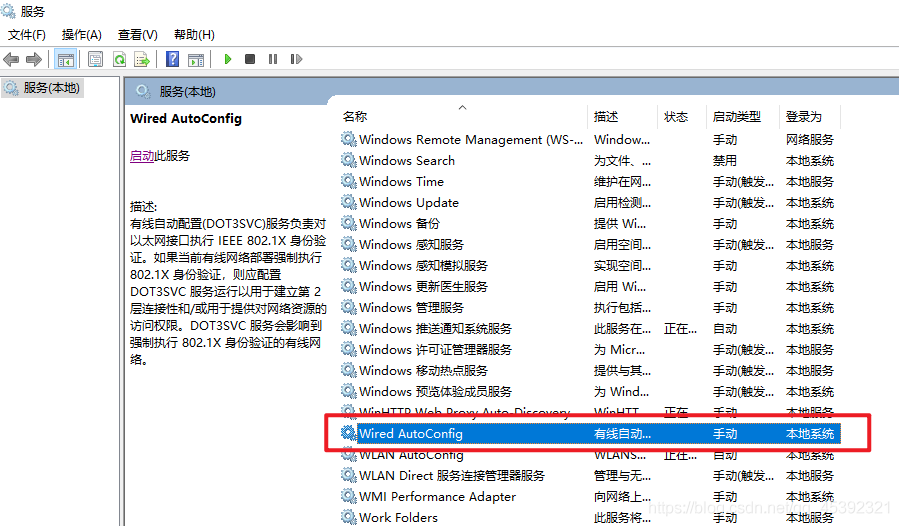Open the 文件(F) menu

point(27,35)
